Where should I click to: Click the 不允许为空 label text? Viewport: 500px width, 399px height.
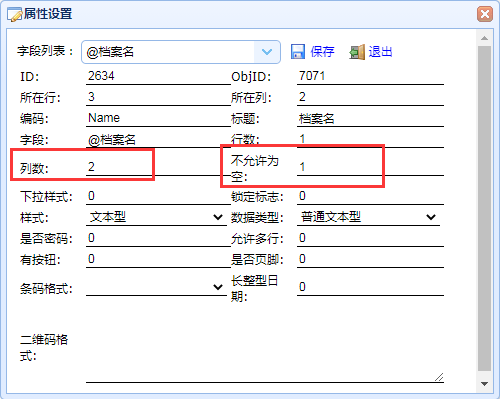pyautogui.click(x=255, y=169)
